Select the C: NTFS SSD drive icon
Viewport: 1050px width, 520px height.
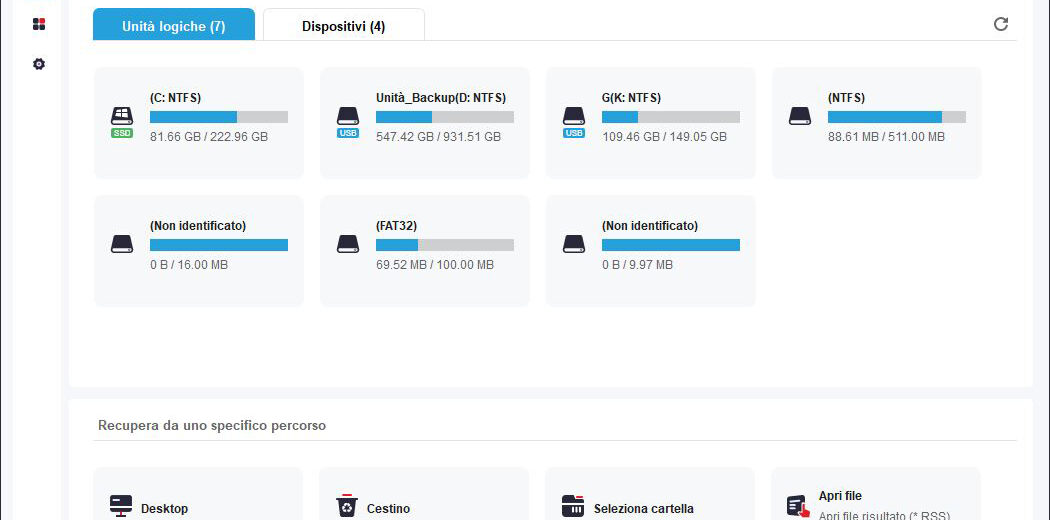point(122,122)
